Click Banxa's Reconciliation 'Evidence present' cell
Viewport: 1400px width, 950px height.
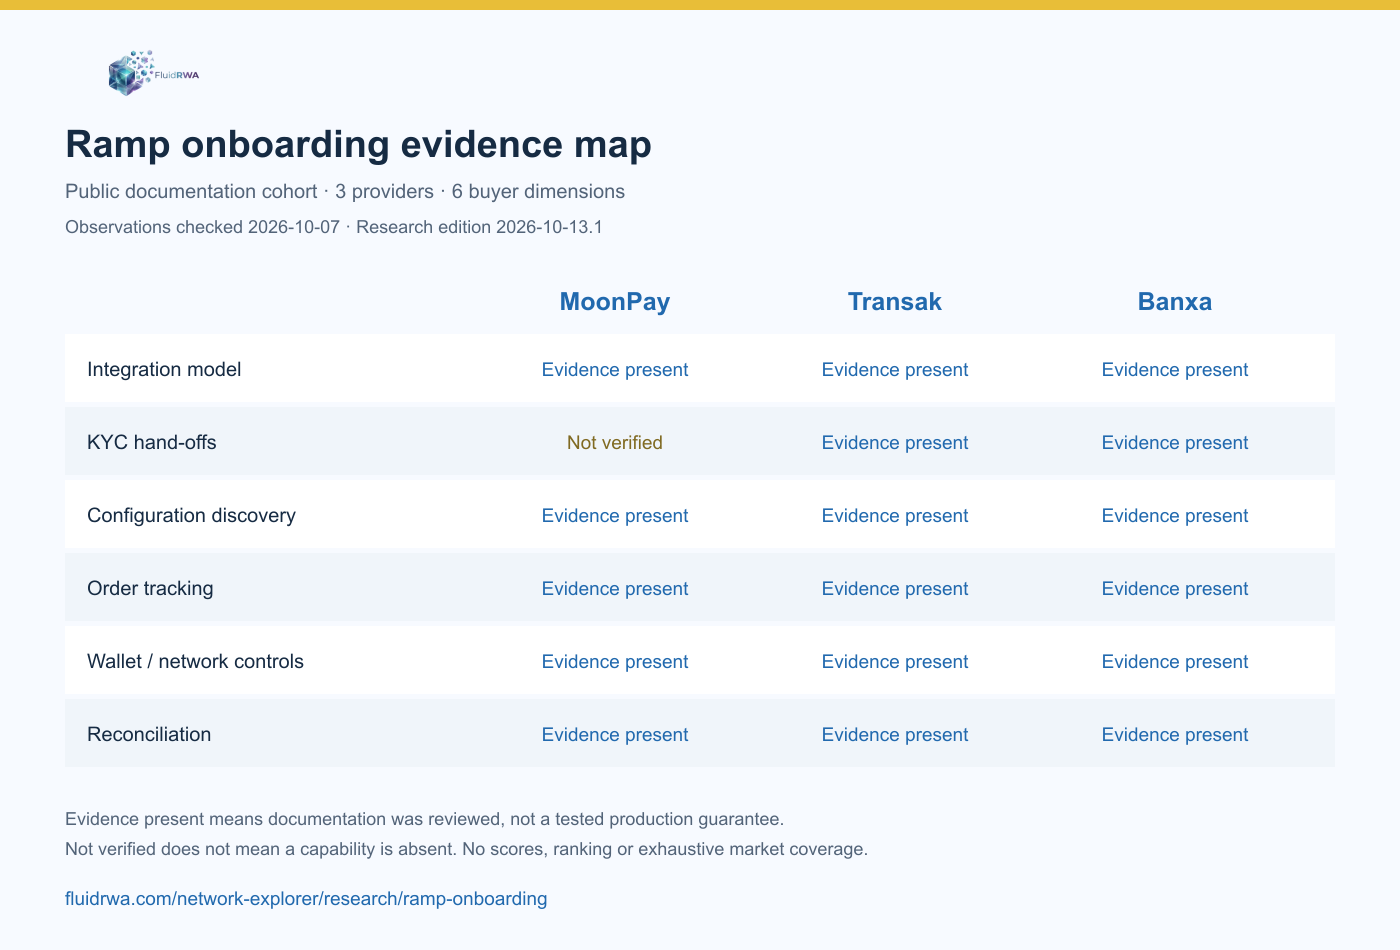(x=1175, y=734)
